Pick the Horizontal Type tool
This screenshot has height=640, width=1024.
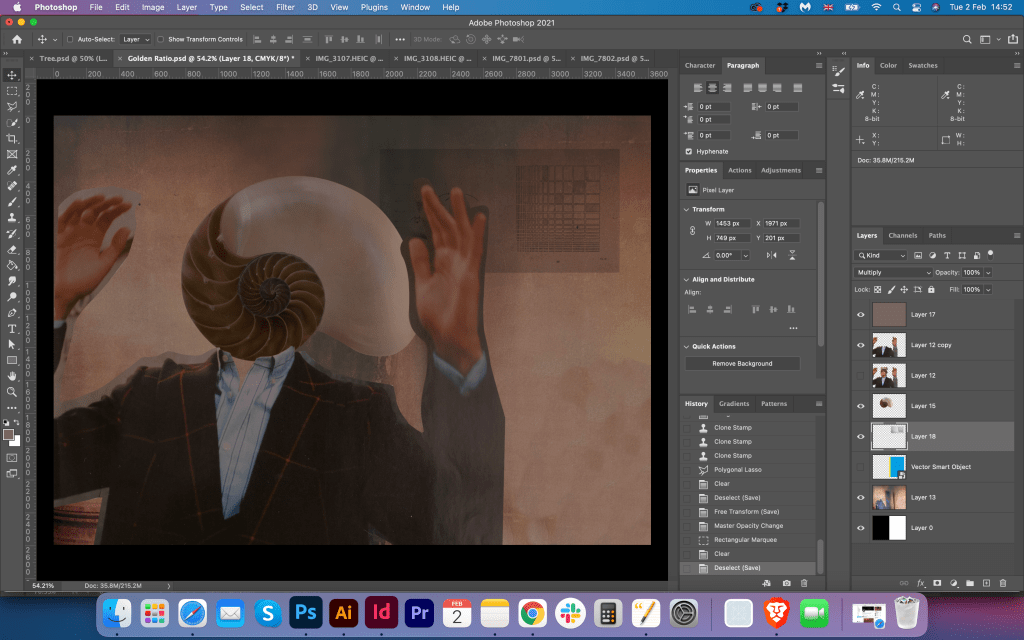click(12, 328)
